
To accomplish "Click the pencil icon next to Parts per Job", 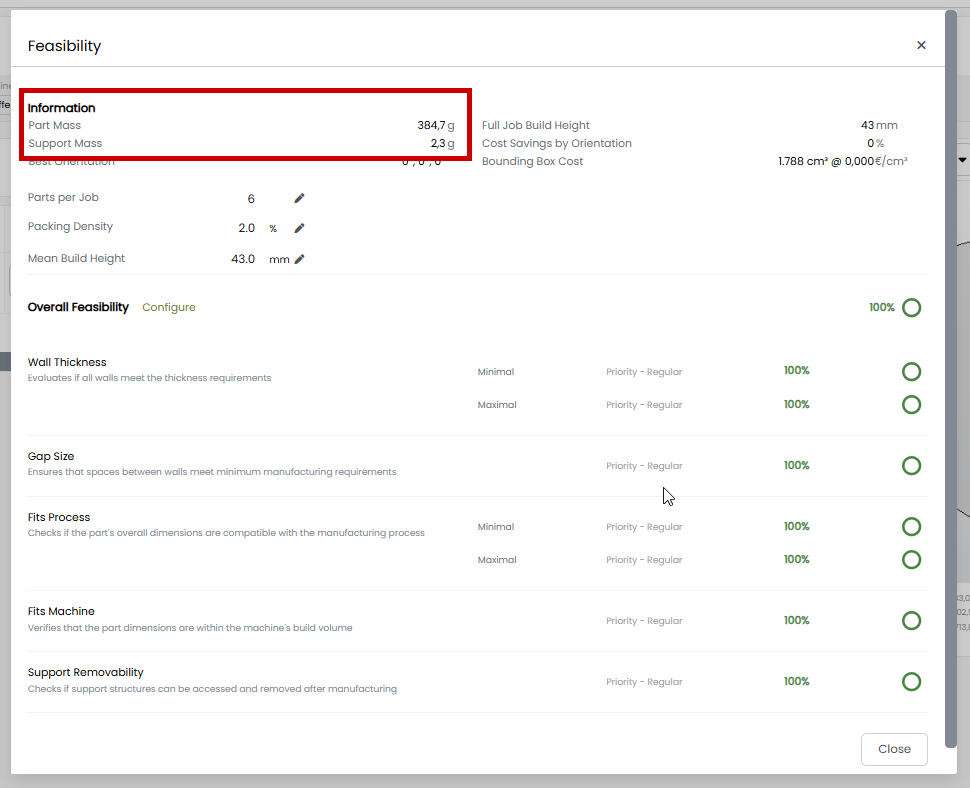I will (x=299, y=199).
